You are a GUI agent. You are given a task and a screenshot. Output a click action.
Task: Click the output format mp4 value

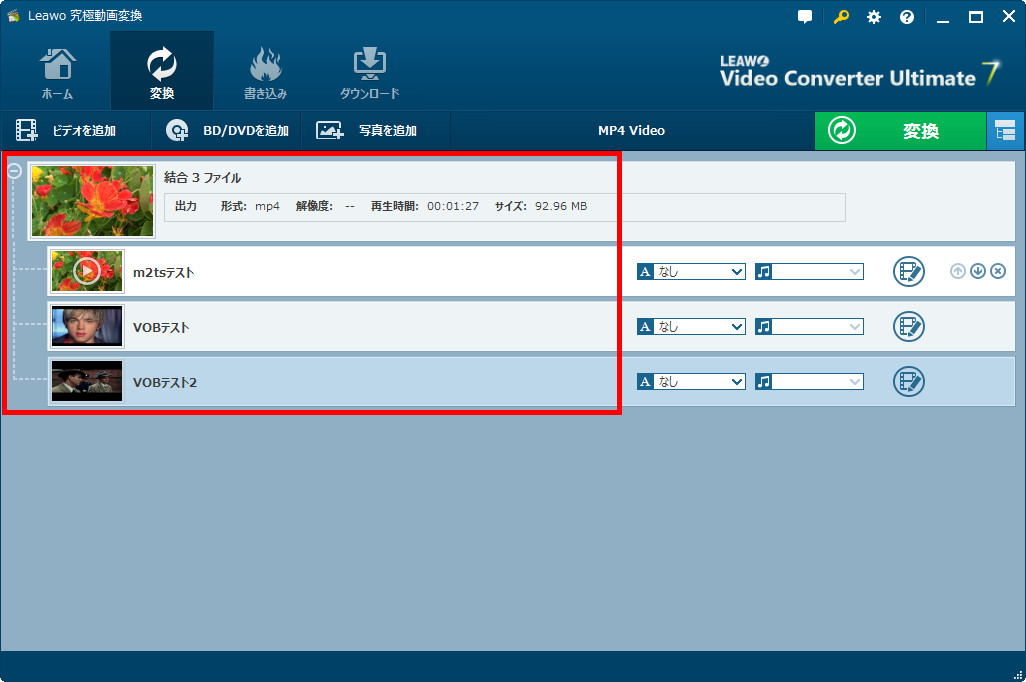click(x=267, y=206)
